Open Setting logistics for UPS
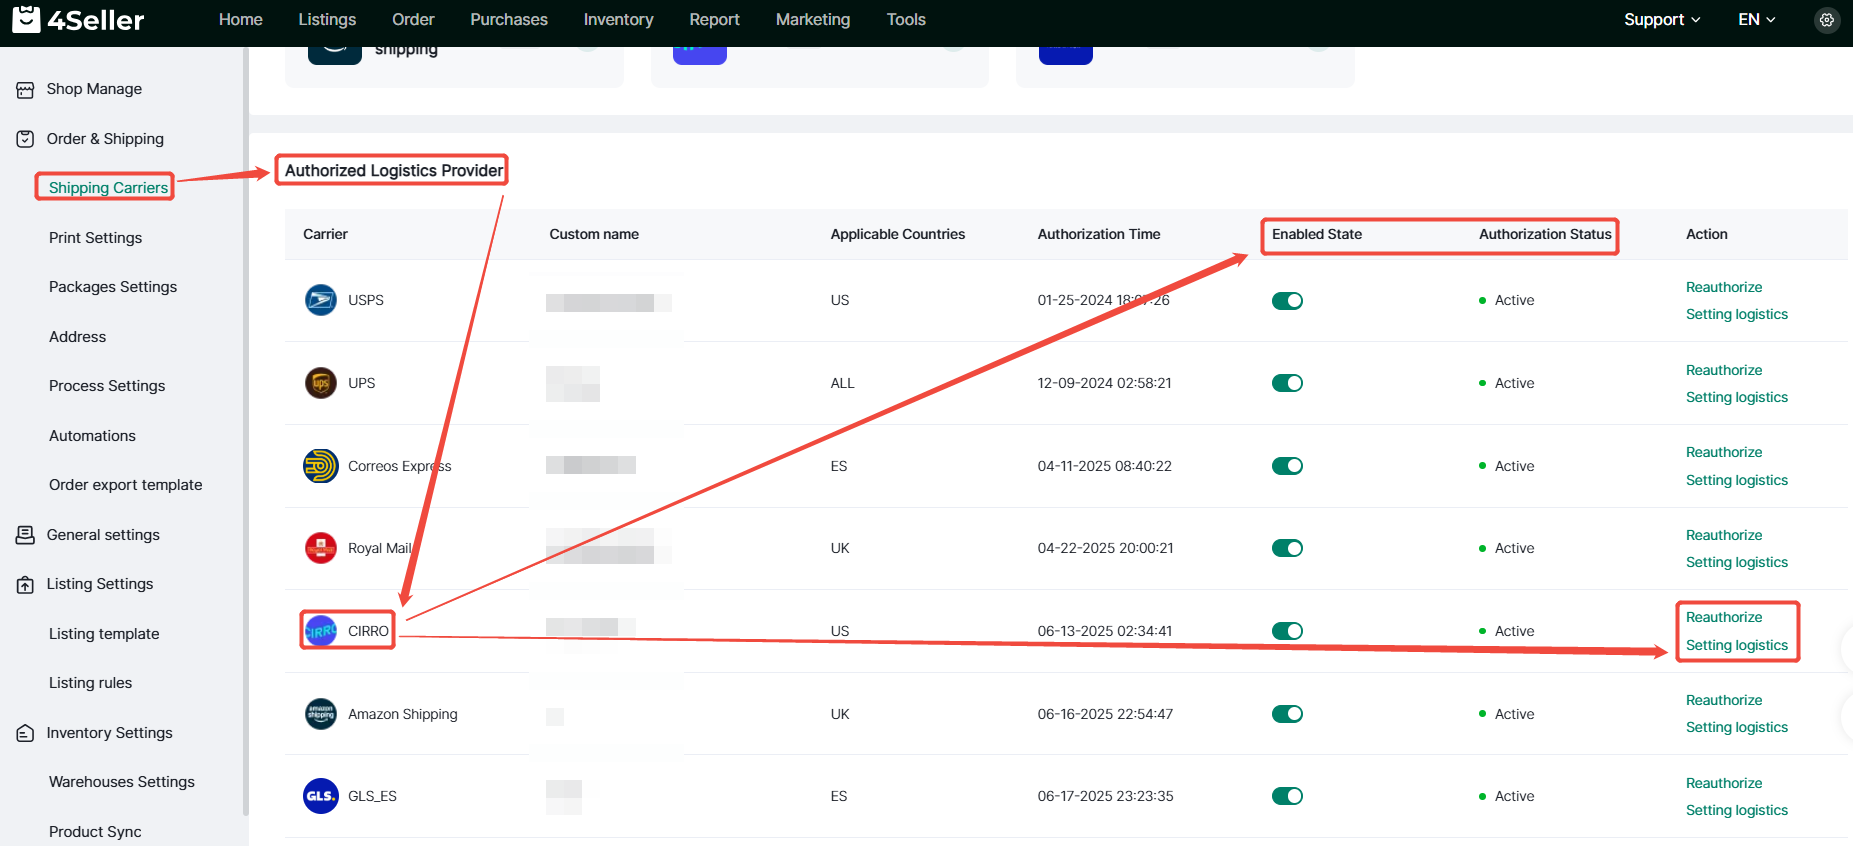This screenshot has height=846, width=1853. (1736, 397)
